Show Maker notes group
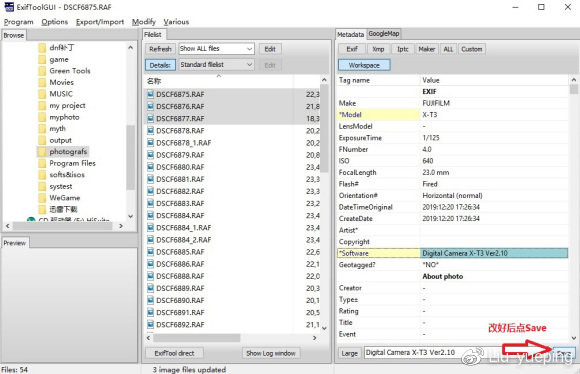The width and height of the screenshot is (580, 374). point(426,49)
